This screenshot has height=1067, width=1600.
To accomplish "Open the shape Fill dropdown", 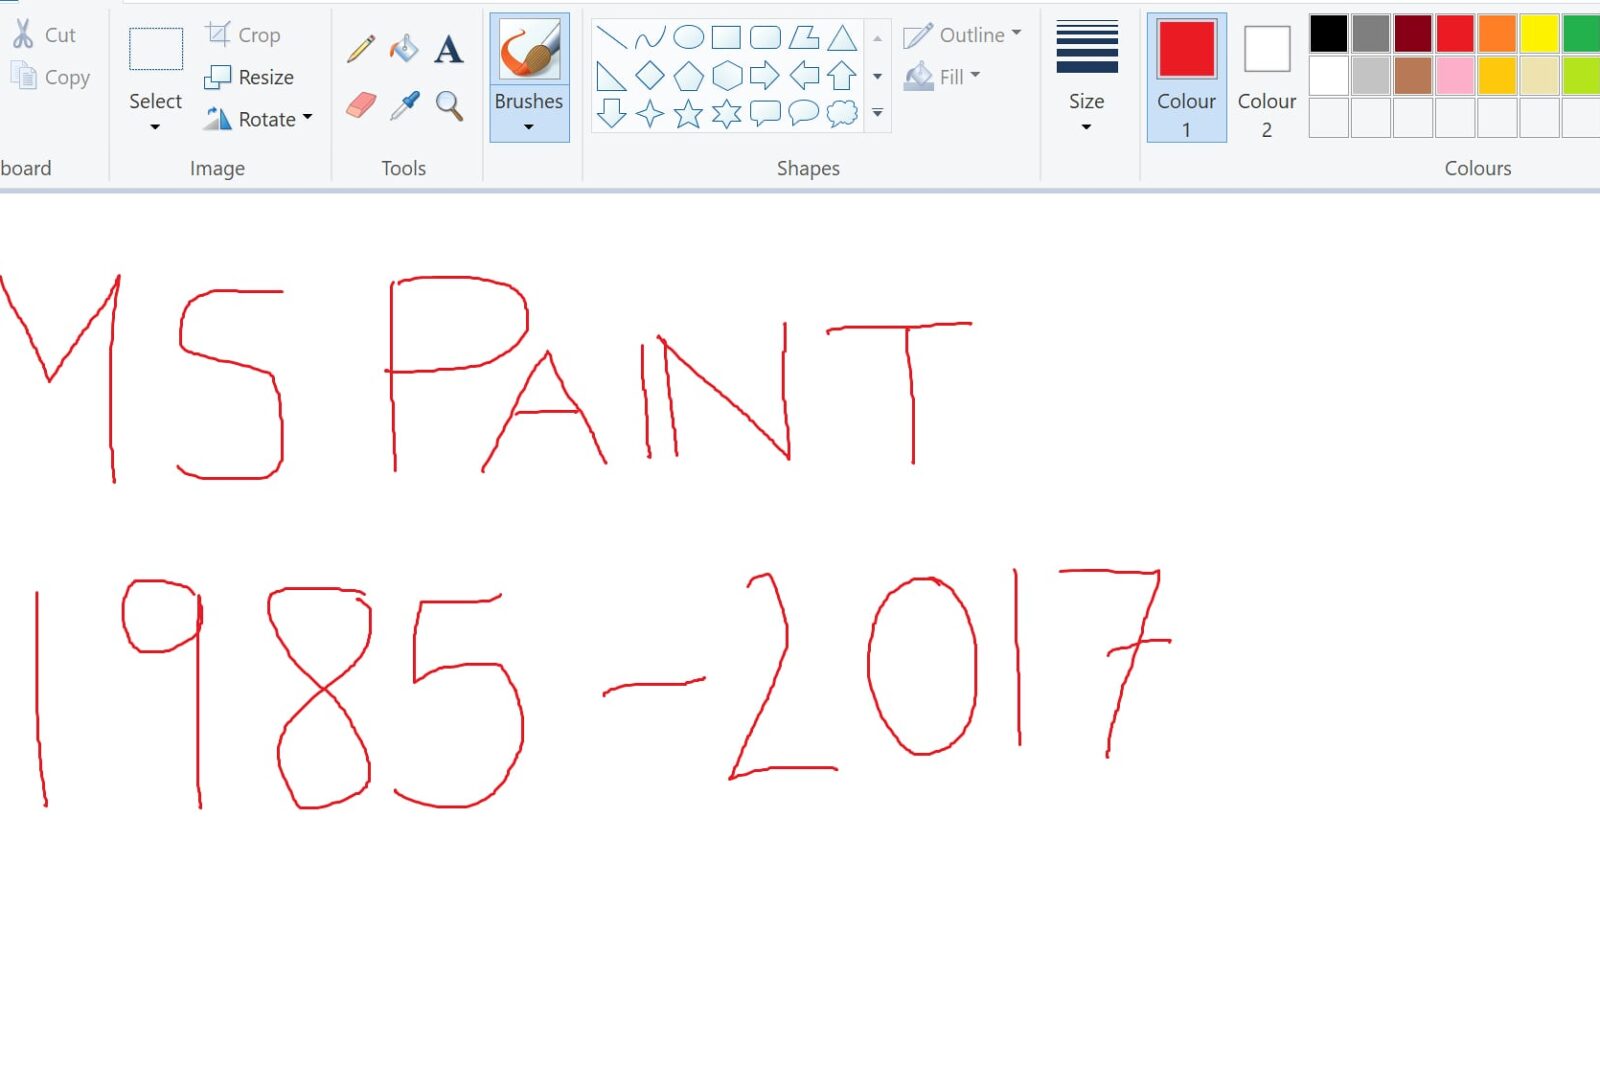I will tap(942, 77).
